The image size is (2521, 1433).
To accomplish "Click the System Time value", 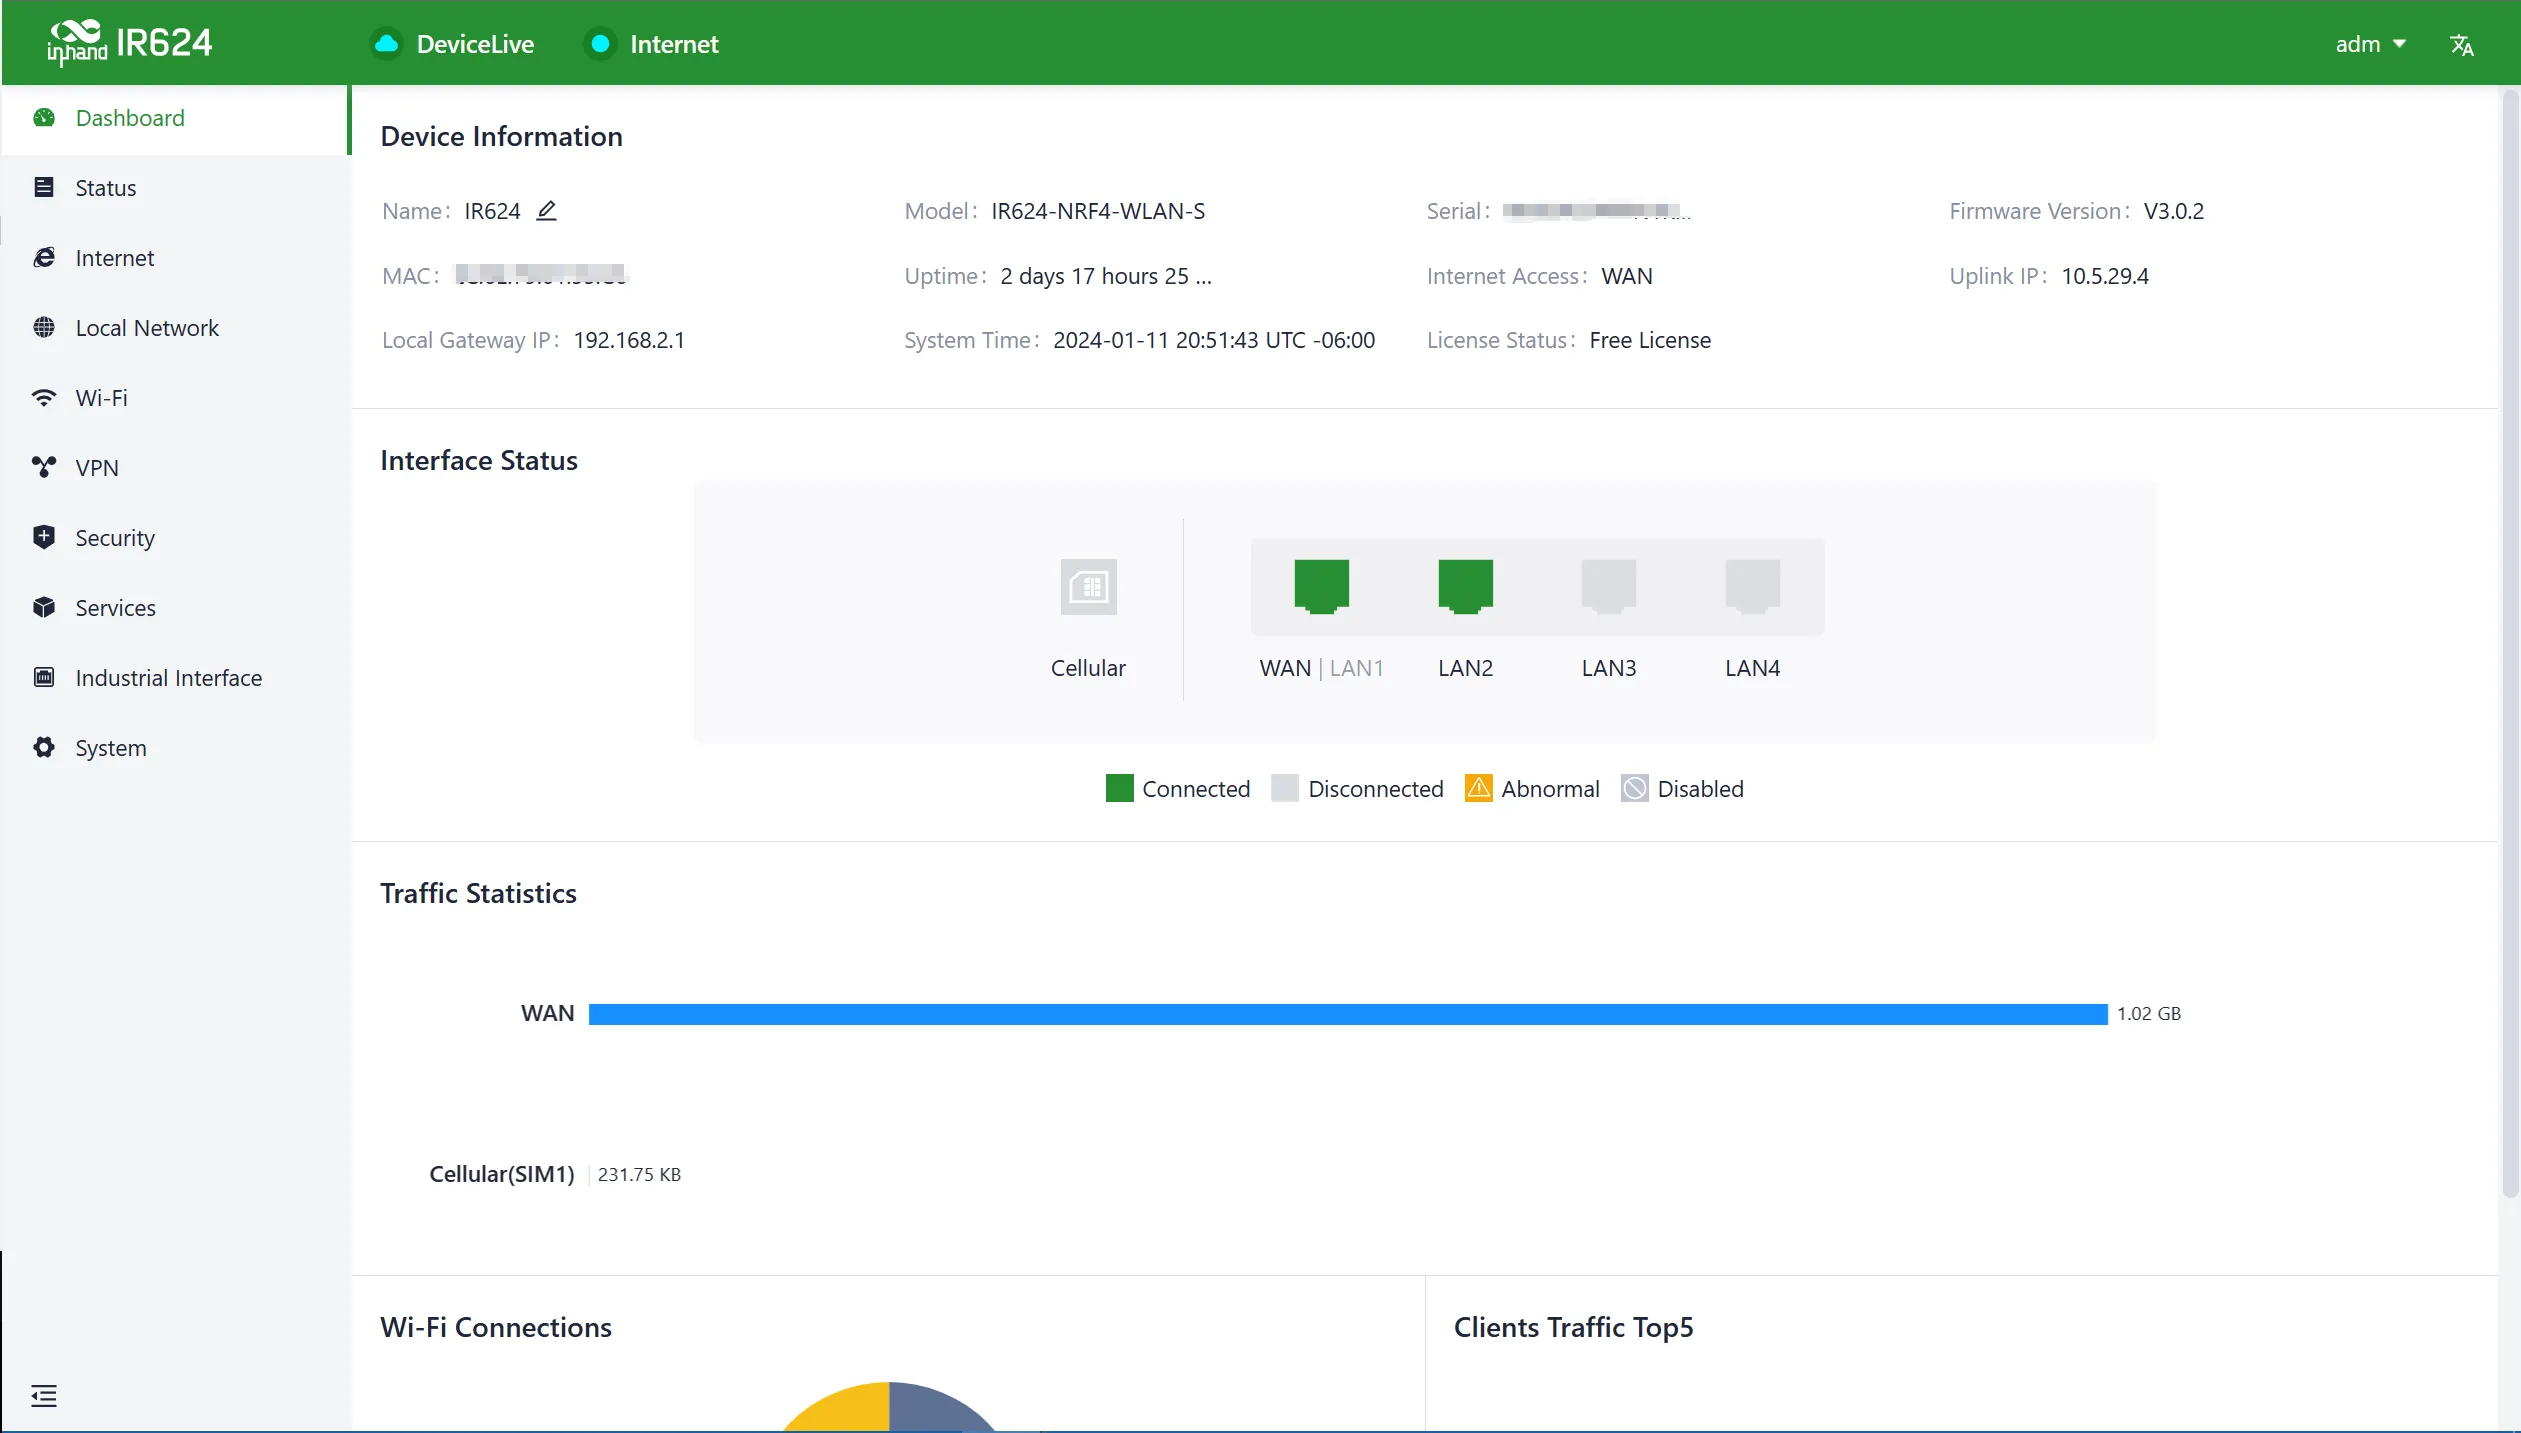I will point(1214,340).
